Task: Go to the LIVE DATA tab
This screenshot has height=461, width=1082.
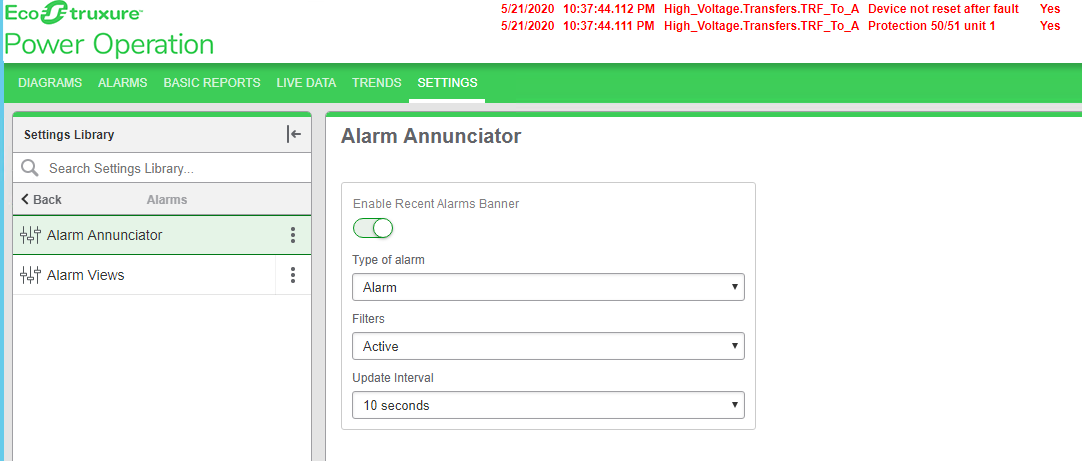Action: click(306, 83)
